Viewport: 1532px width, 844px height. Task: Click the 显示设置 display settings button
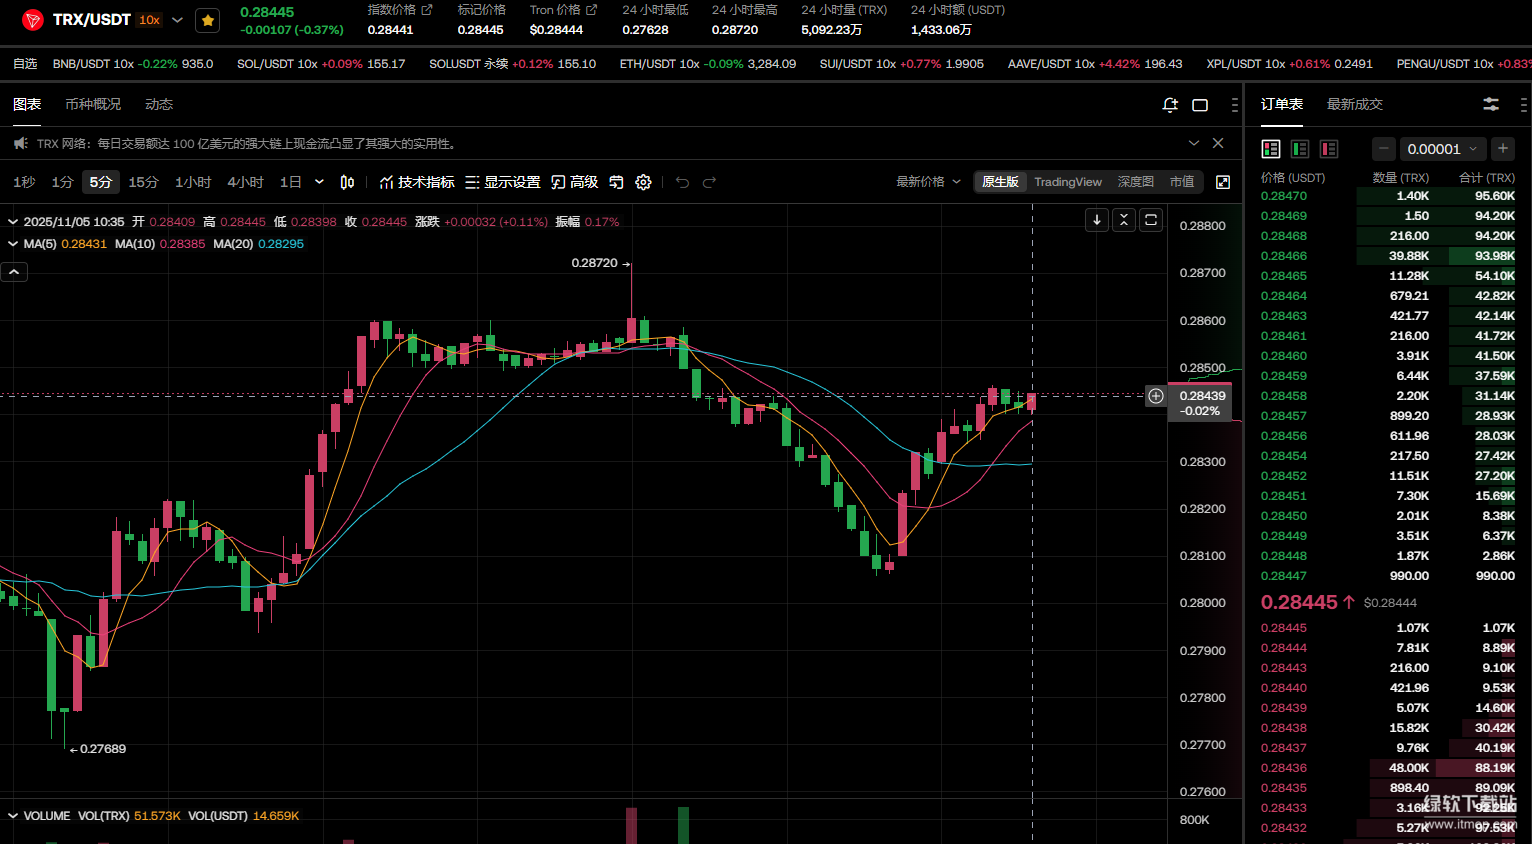pyautogui.click(x=502, y=182)
